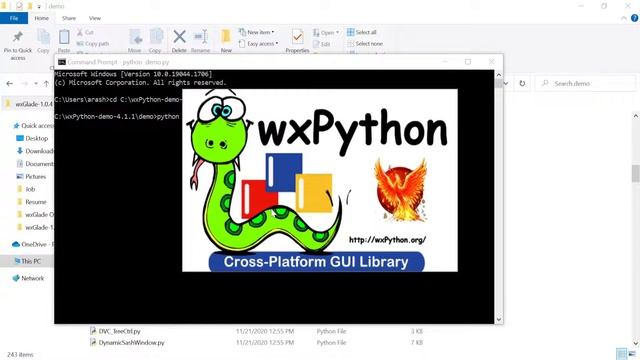Click the Cut scissors icon

80,32
